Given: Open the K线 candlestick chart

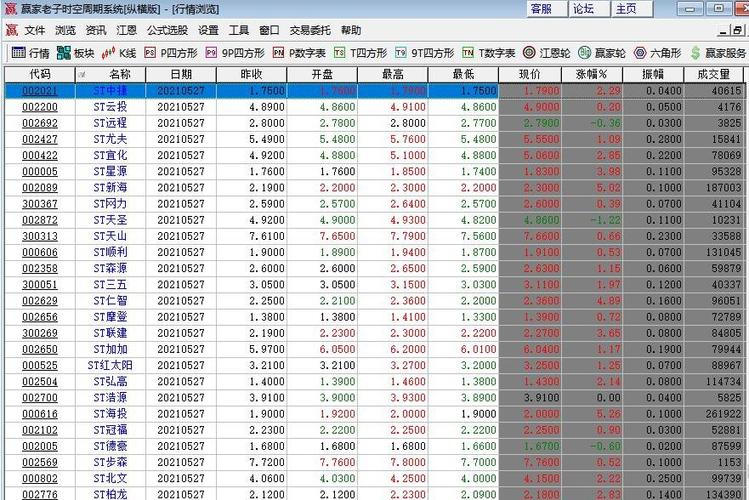Looking at the screenshot, I should click(119, 53).
